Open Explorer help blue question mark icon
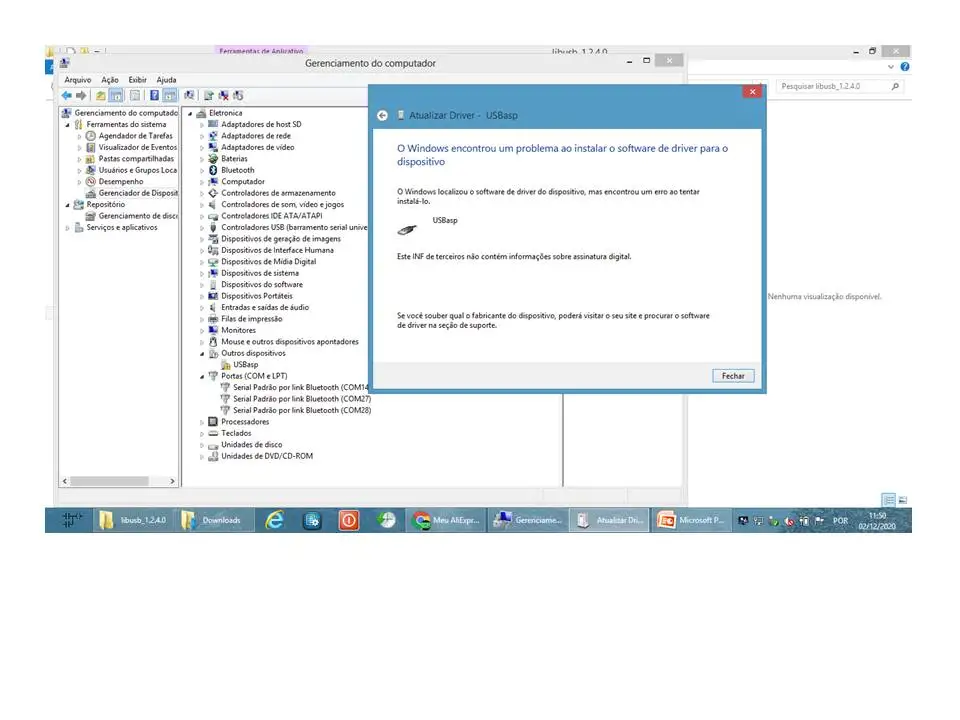The image size is (960, 720). click(x=905, y=67)
